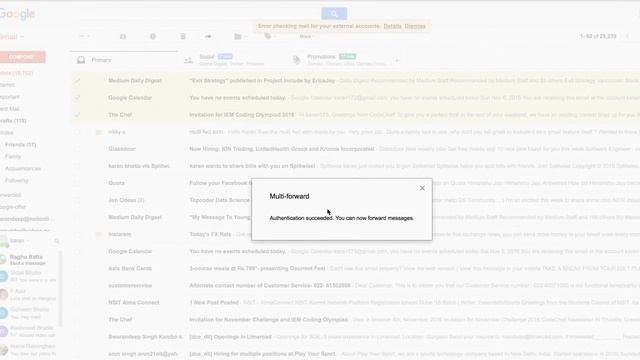Click the Primary tab inbox icon

pyautogui.click(x=81, y=60)
